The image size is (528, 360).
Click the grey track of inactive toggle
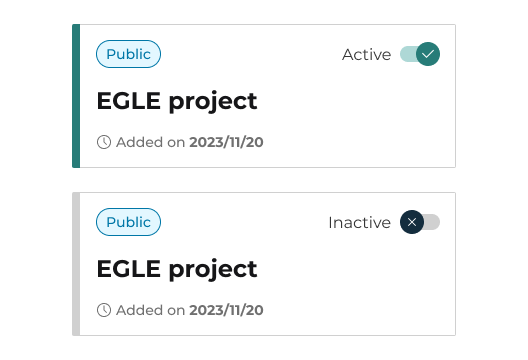pos(432,222)
